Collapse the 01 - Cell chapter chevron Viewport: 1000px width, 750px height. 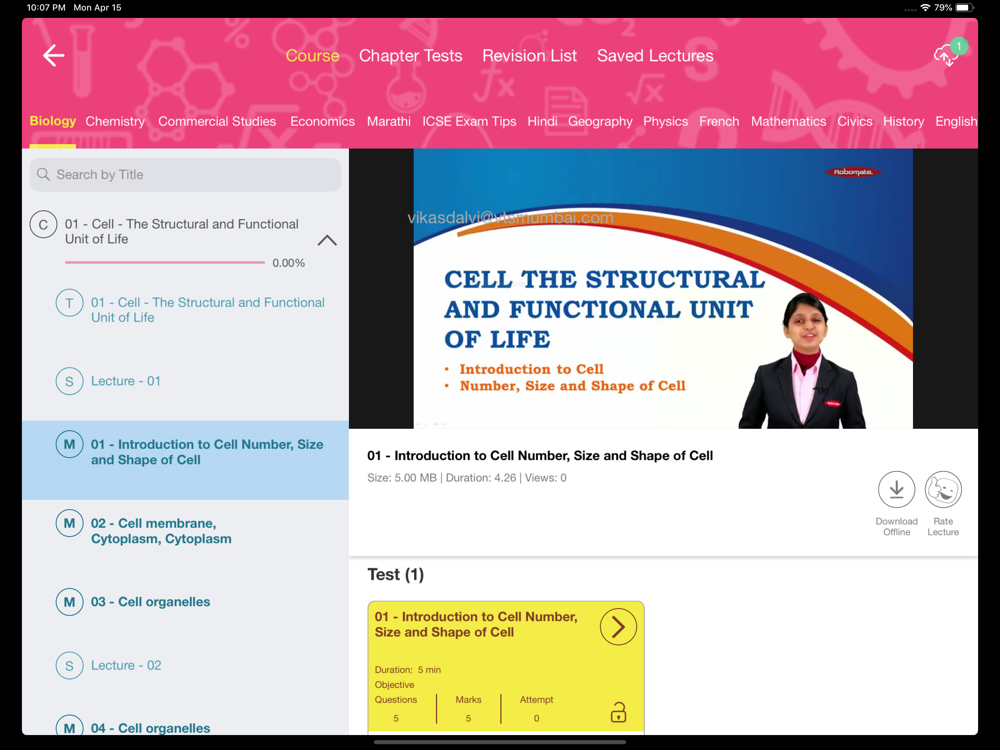(x=327, y=240)
